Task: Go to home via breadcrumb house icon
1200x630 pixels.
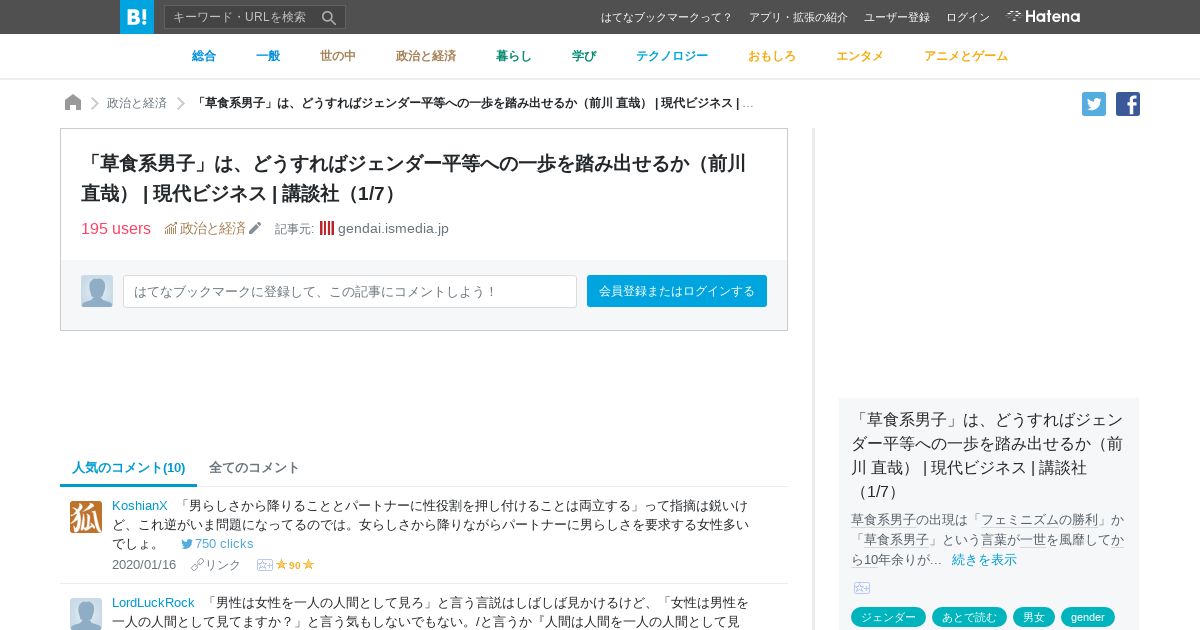Action: [73, 103]
